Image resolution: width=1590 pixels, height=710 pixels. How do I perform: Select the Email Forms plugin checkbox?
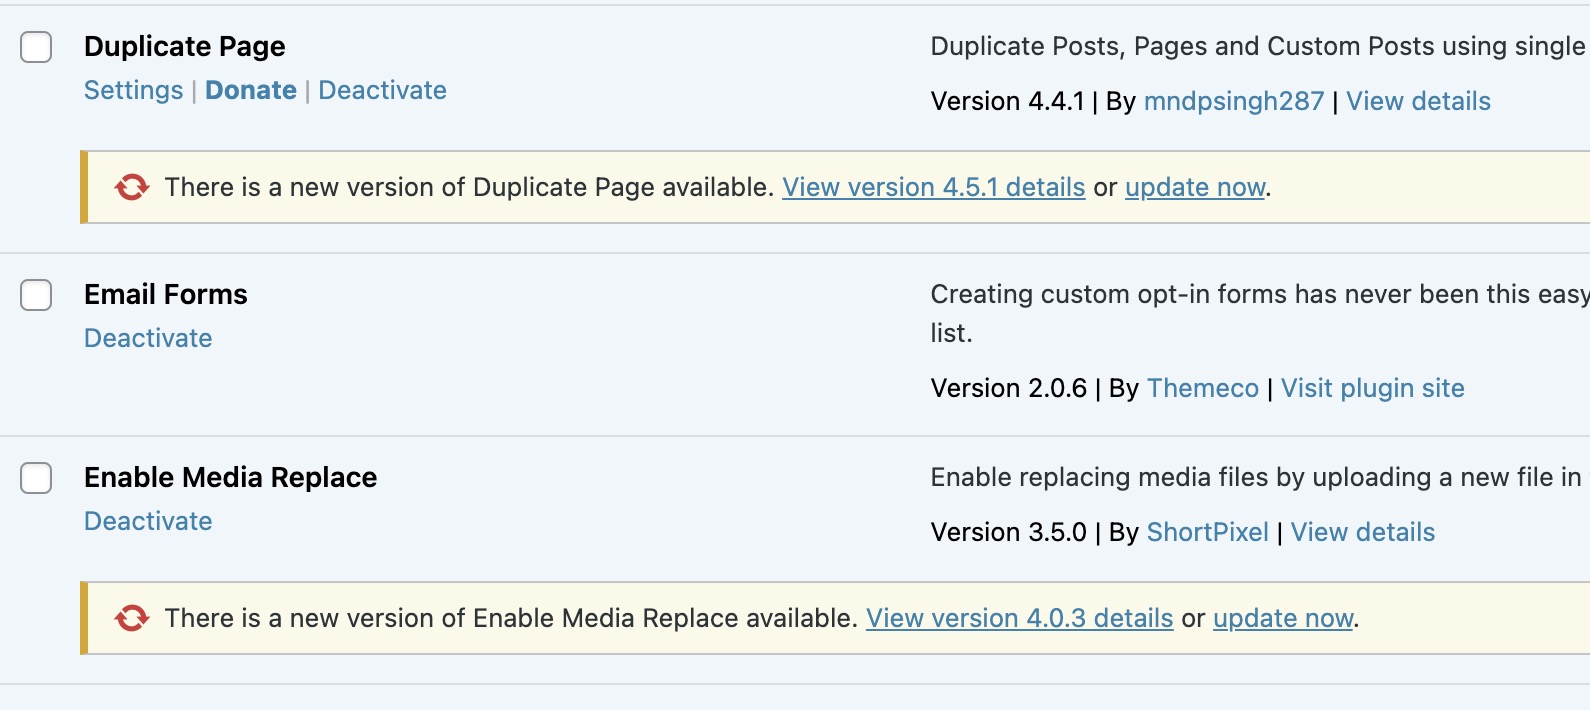37,295
